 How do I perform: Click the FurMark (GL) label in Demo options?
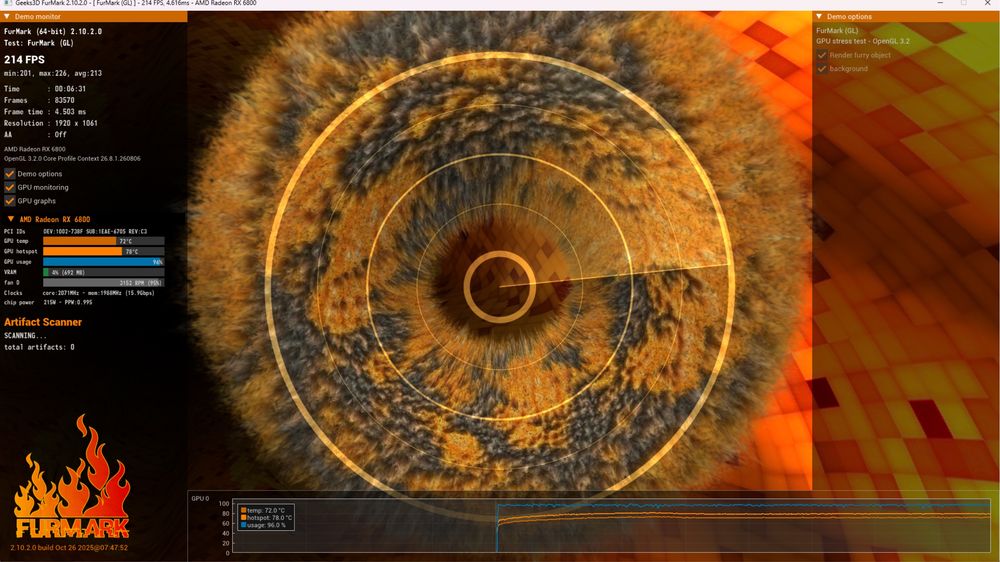837,30
